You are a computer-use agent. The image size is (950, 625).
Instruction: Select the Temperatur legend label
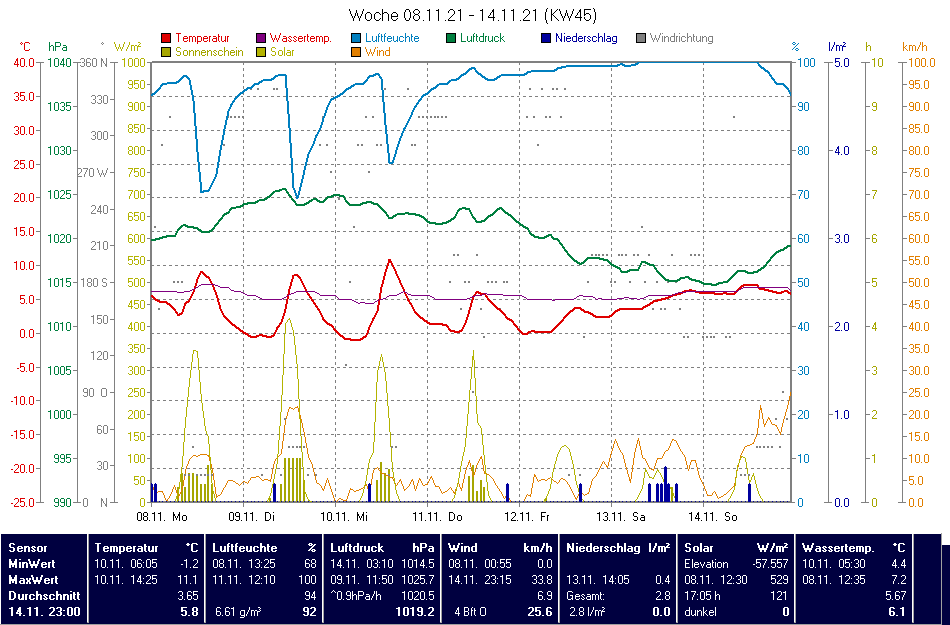202,38
